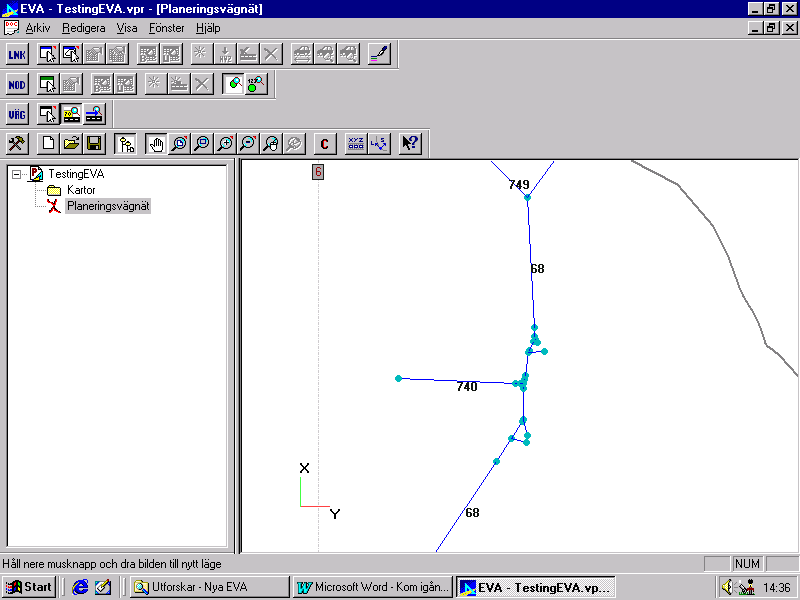Click the grayed star new-link icon in LNK row
Viewport: 800px width, 600px height.
(x=201, y=54)
